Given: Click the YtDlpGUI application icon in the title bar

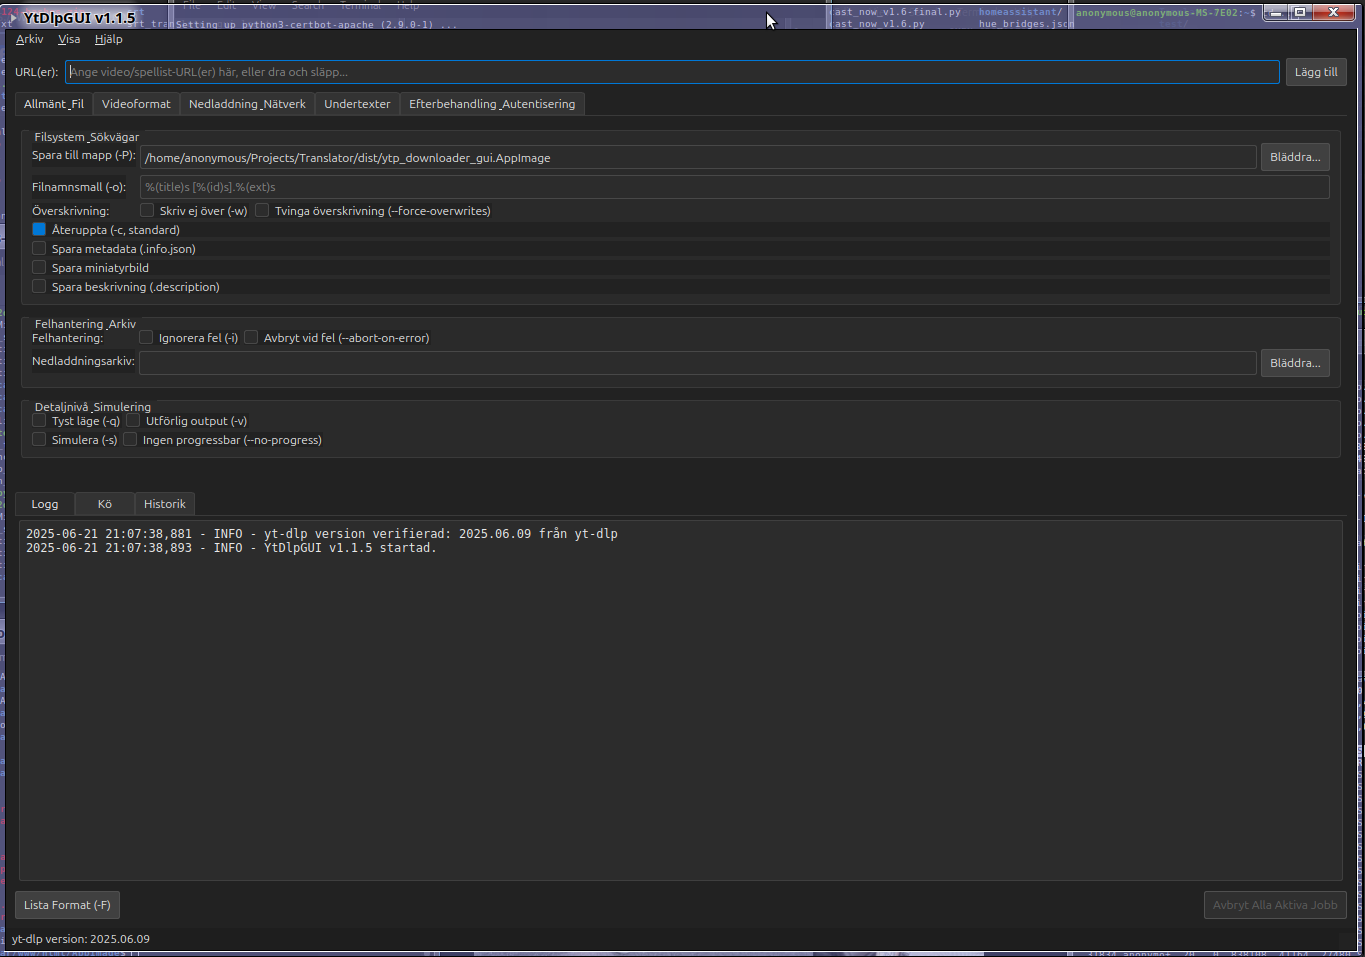Looking at the screenshot, I should [x=13, y=17].
